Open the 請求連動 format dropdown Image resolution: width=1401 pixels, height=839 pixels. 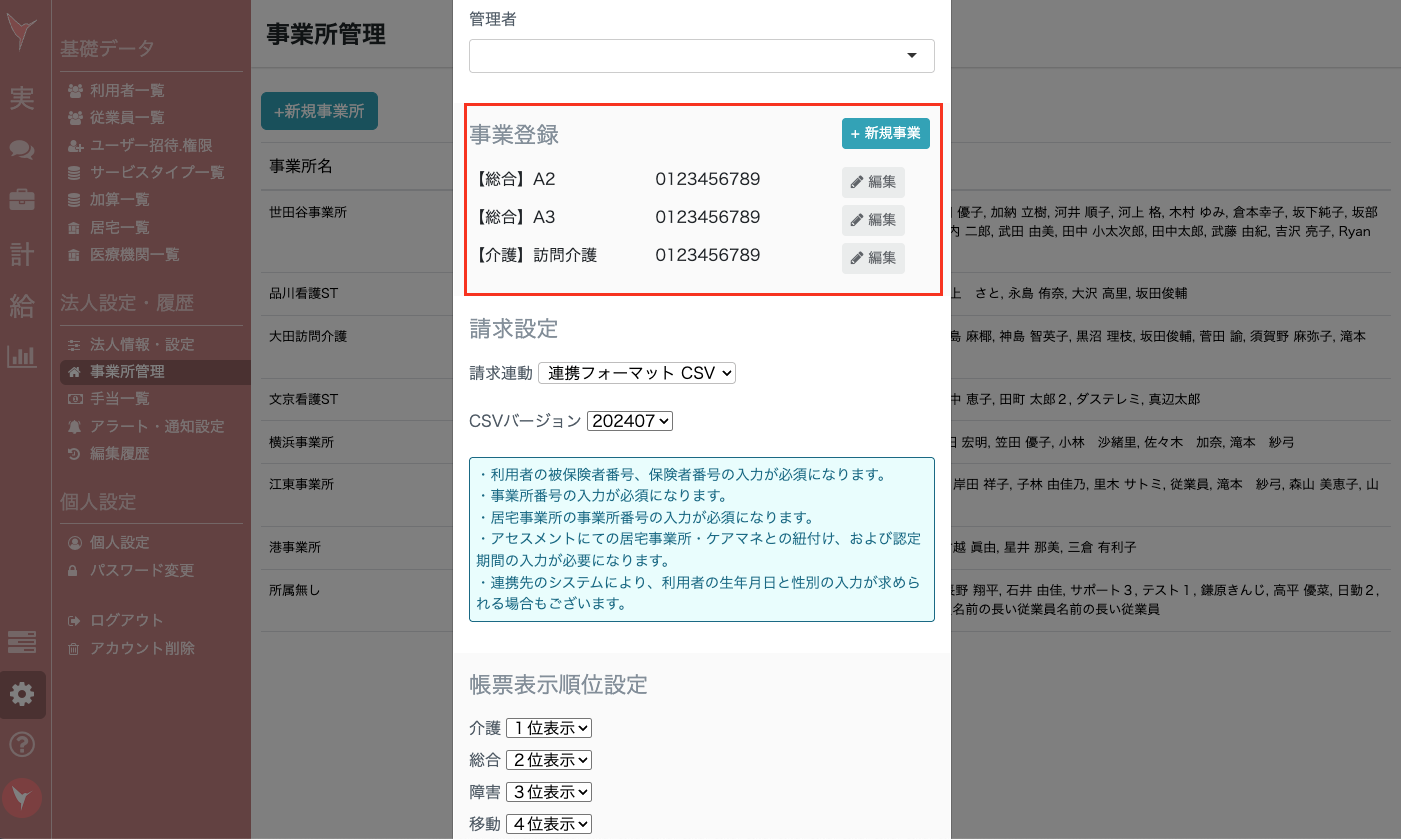[637, 372]
